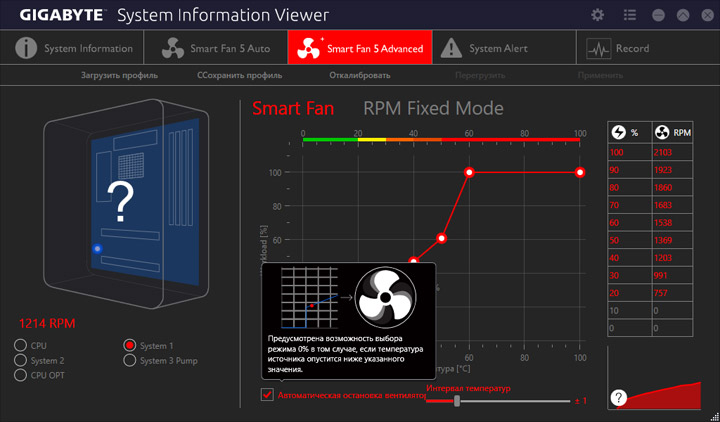
Task: Open settings gear in title bar
Action: click(597, 15)
